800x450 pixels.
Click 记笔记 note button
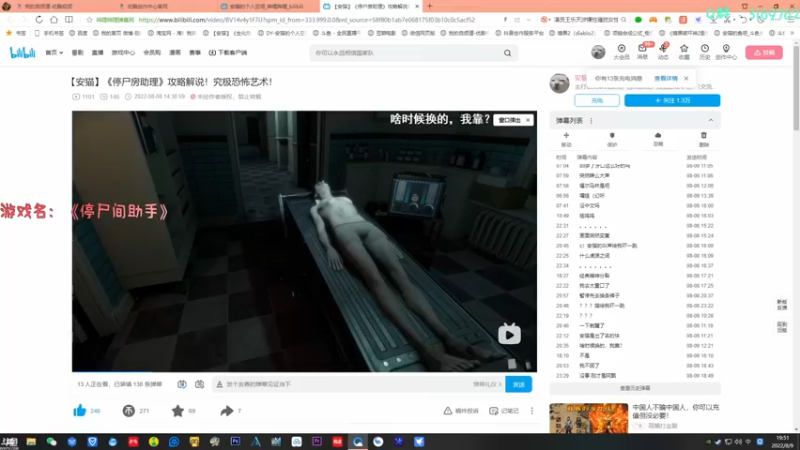pyautogui.click(x=504, y=411)
